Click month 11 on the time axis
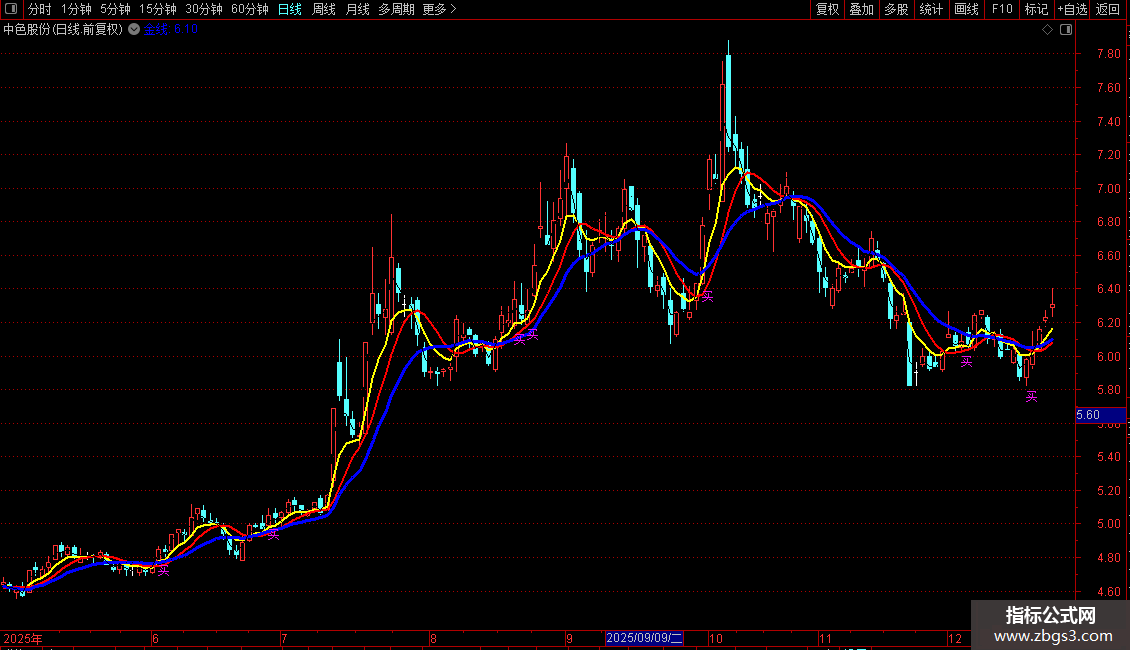The image size is (1130, 650). coord(825,638)
